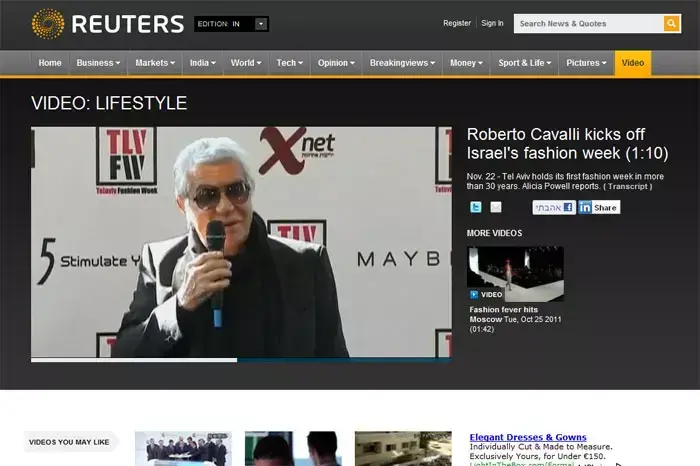Expand the Money menu
The height and width of the screenshot is (466, 700).
pyautogui.click(x=466, y=63)
